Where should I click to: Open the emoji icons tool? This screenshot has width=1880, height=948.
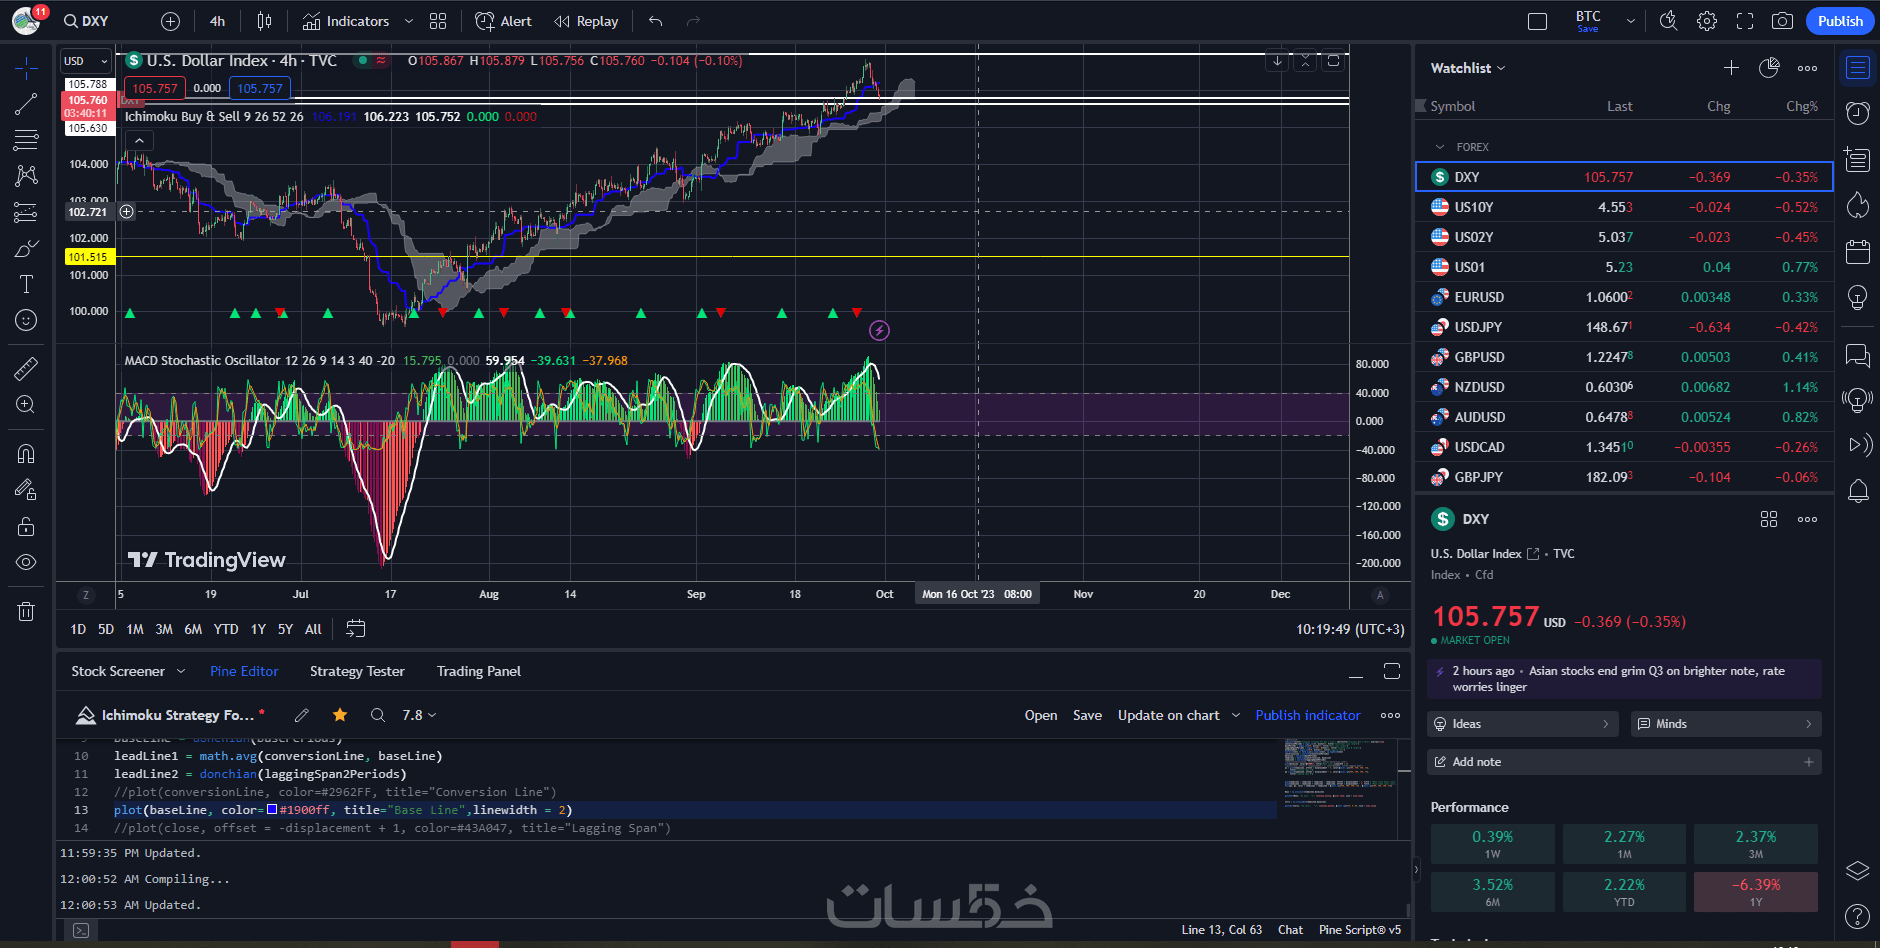pyautogui.click(x=26, y=320)
